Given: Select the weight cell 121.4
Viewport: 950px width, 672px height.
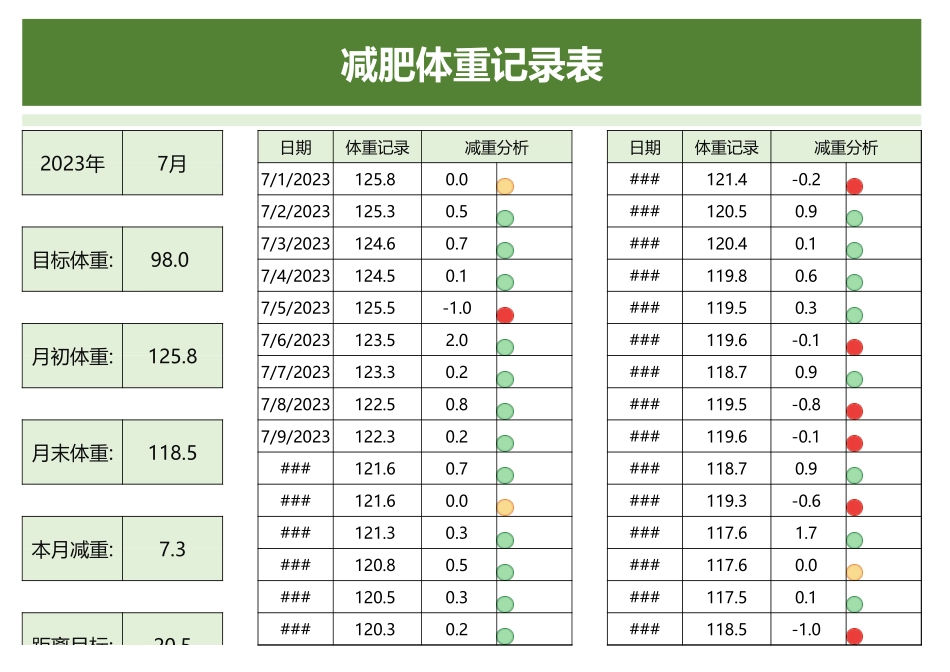Looking at the screenshot, I should 726,179.
